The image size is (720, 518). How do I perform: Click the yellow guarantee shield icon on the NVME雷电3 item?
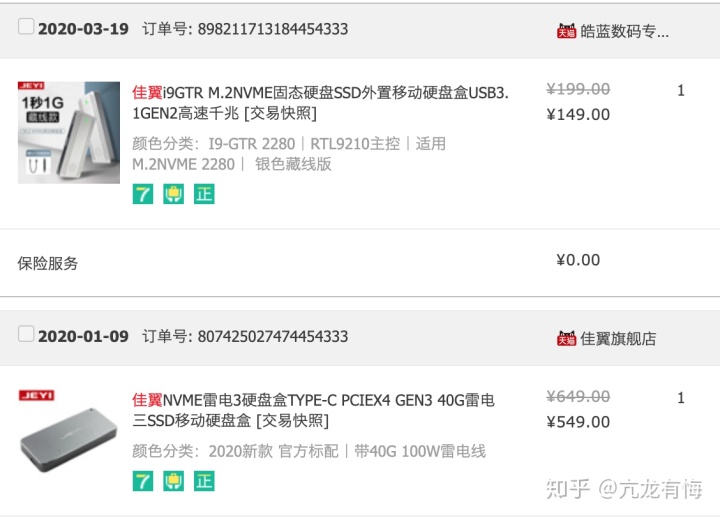coord(174,481)
